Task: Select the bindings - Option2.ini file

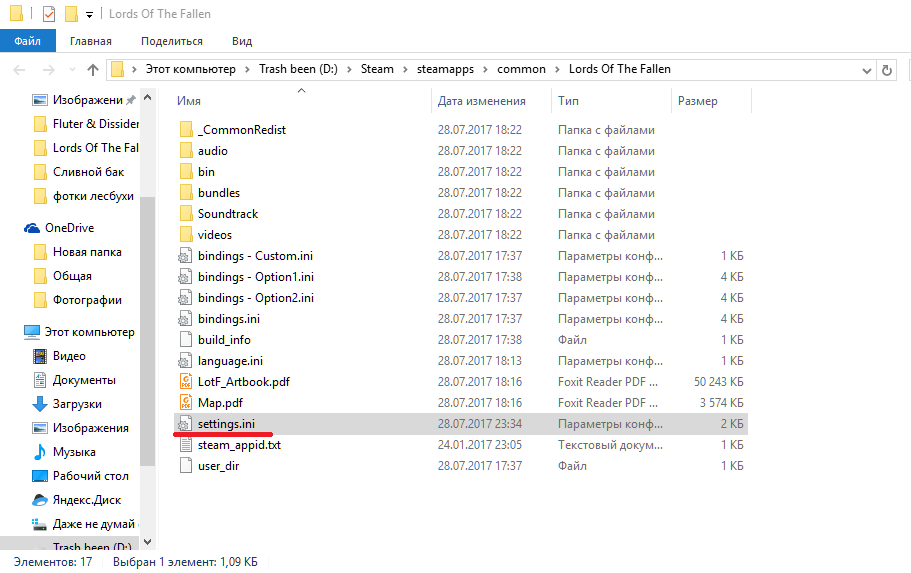Action: tap(256, 298)
